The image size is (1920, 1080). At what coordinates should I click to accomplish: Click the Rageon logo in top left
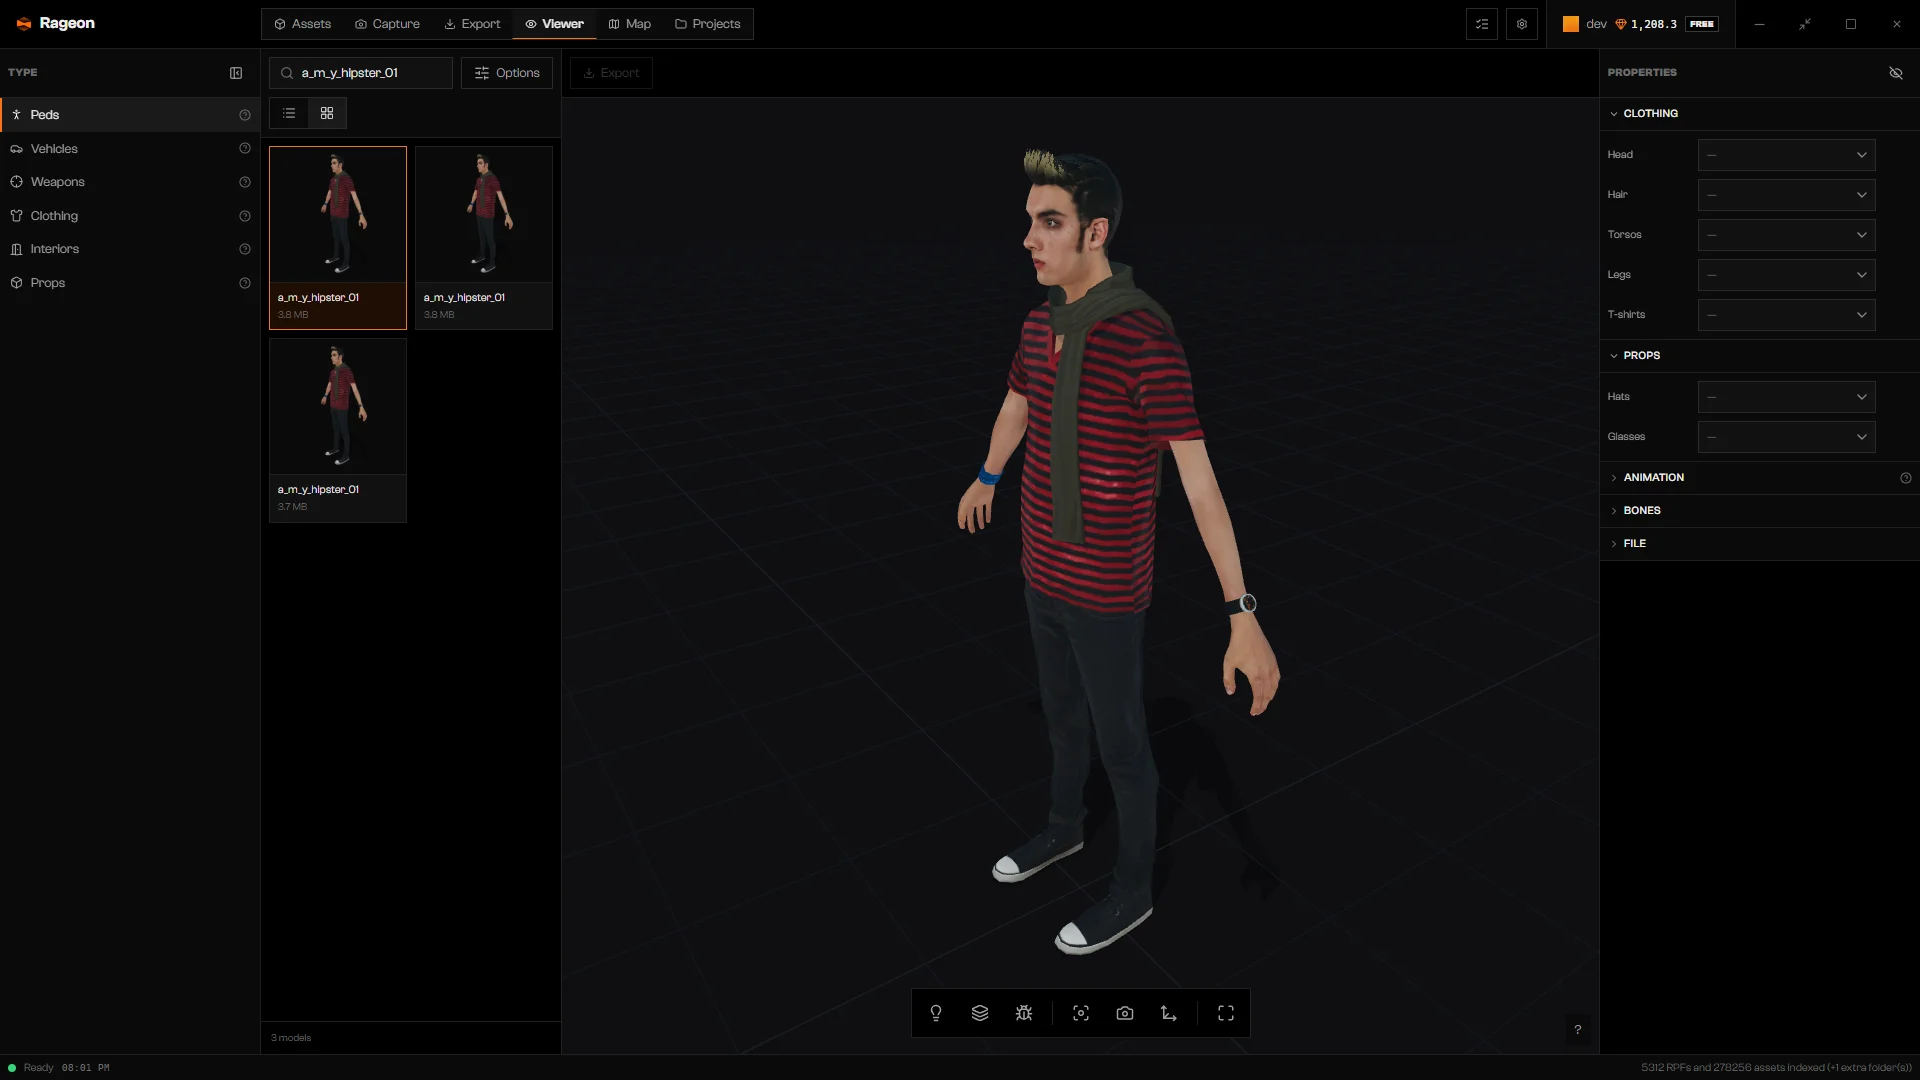55,23
